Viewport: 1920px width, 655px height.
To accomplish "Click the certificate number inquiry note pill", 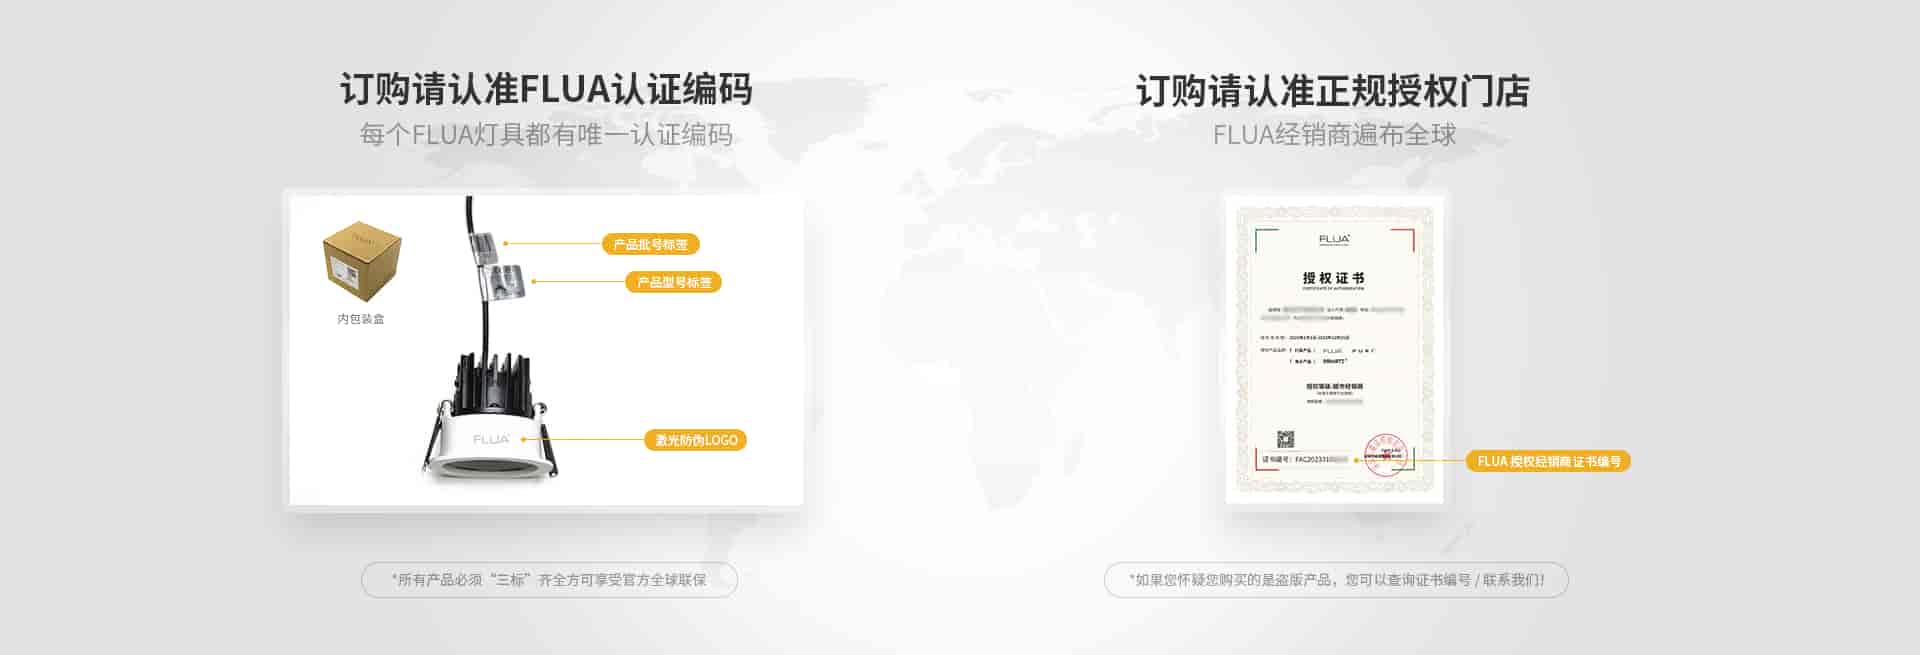I will point(1336,580).
